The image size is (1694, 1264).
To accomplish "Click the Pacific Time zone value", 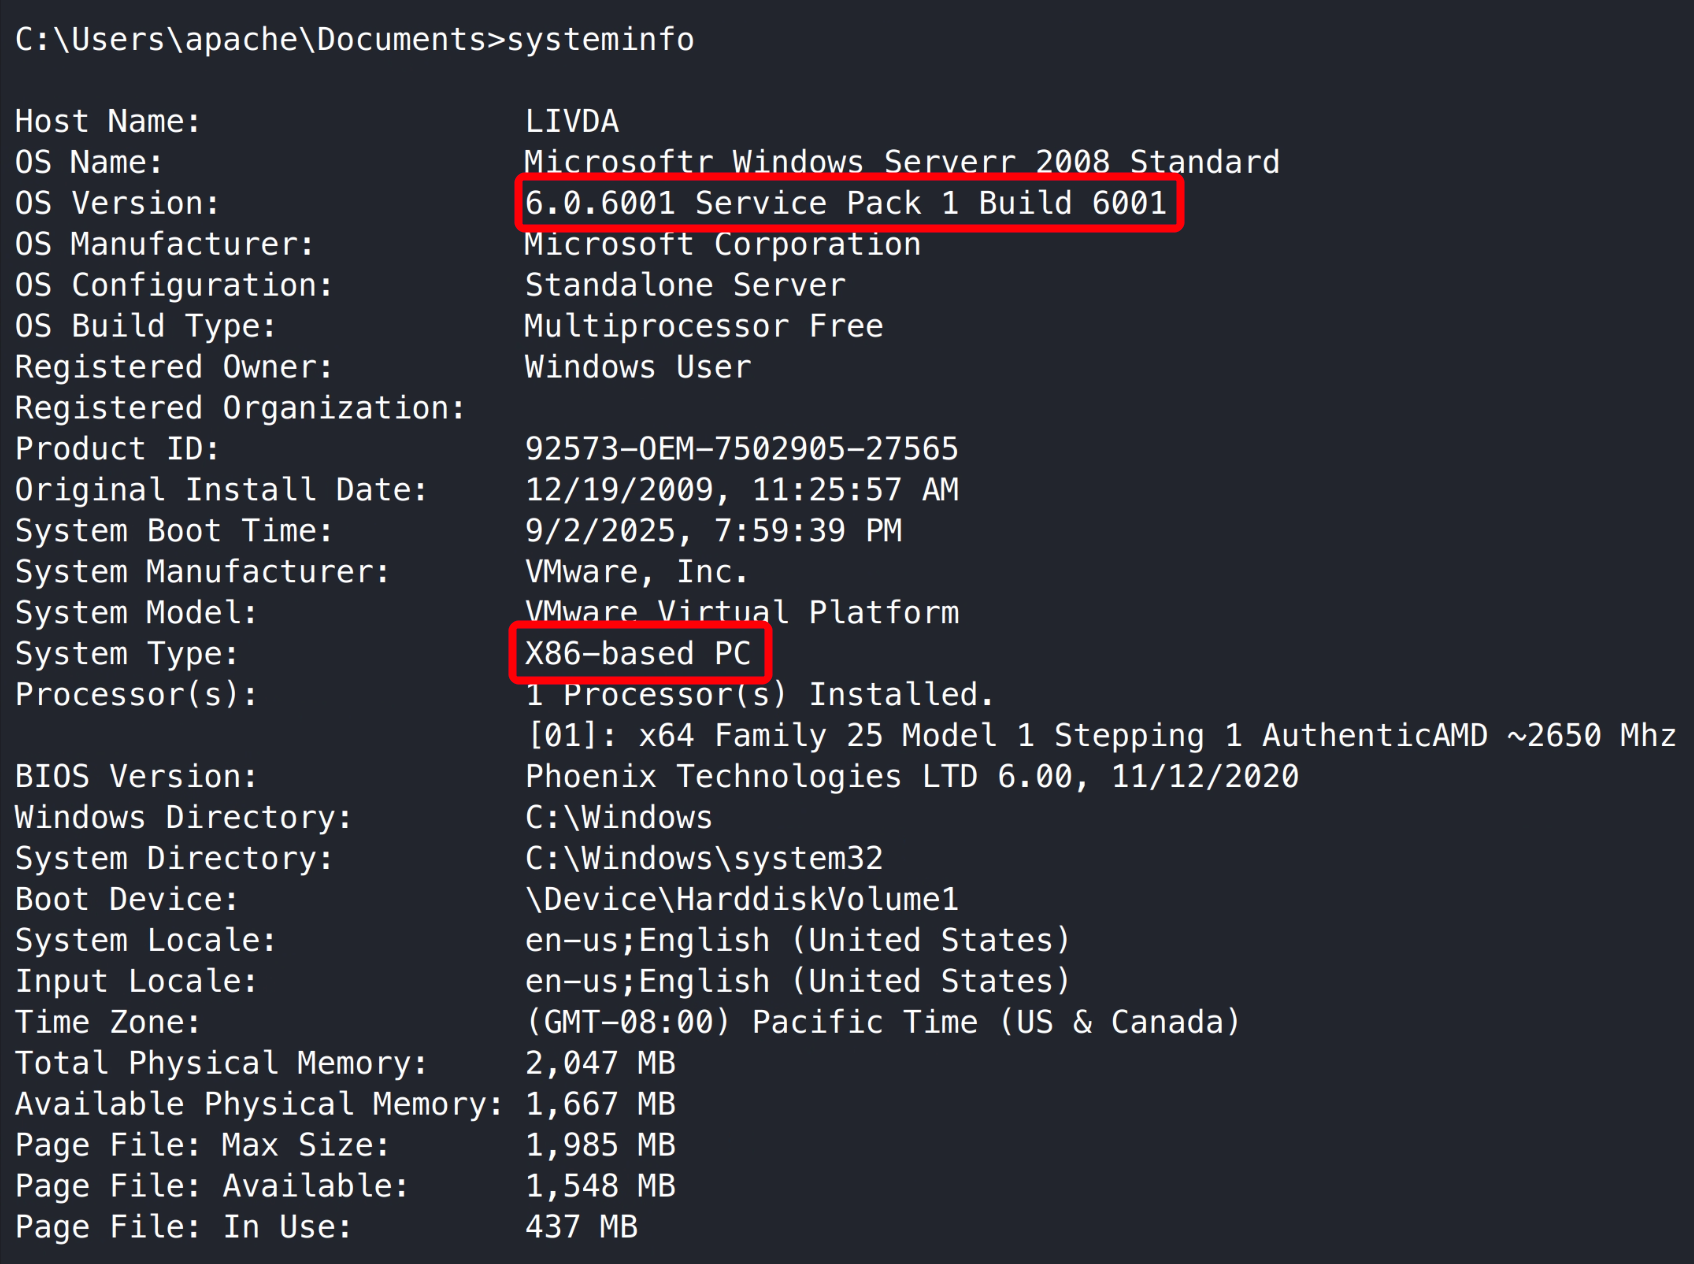I will [x=882, y=1023].
